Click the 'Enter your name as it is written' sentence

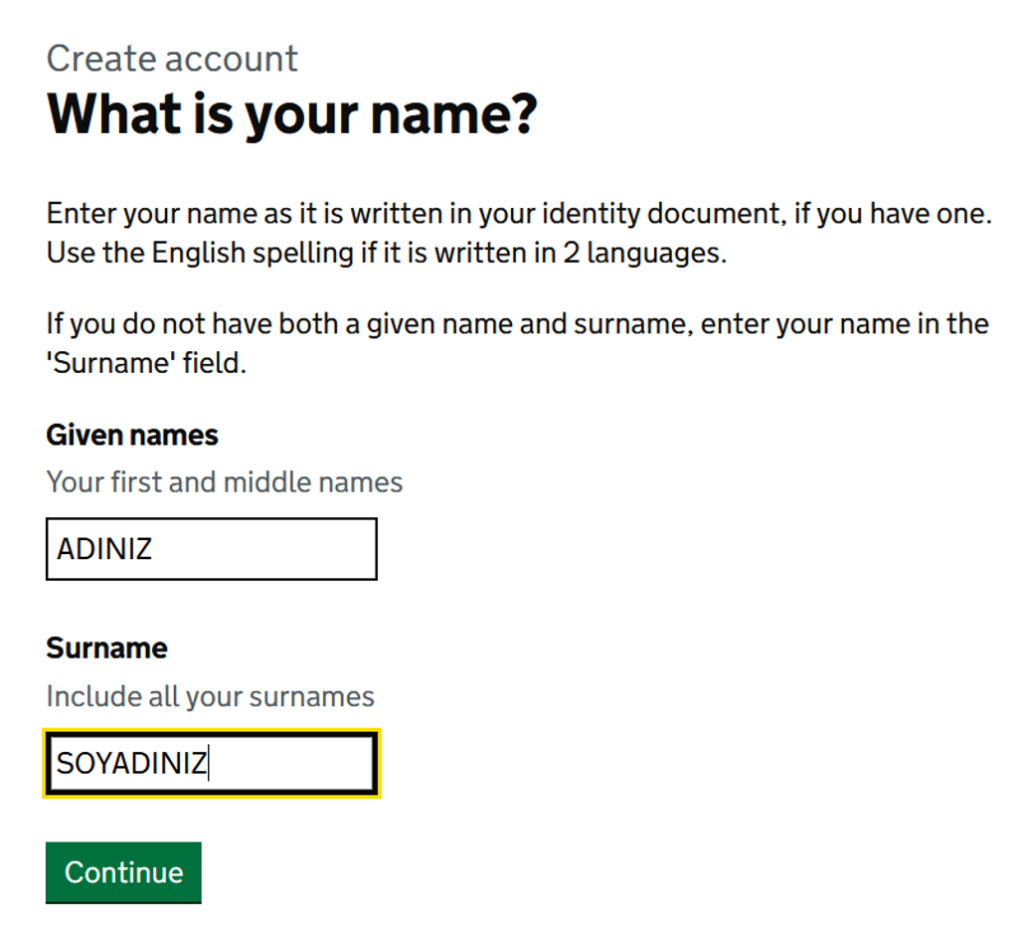point(300,214)
